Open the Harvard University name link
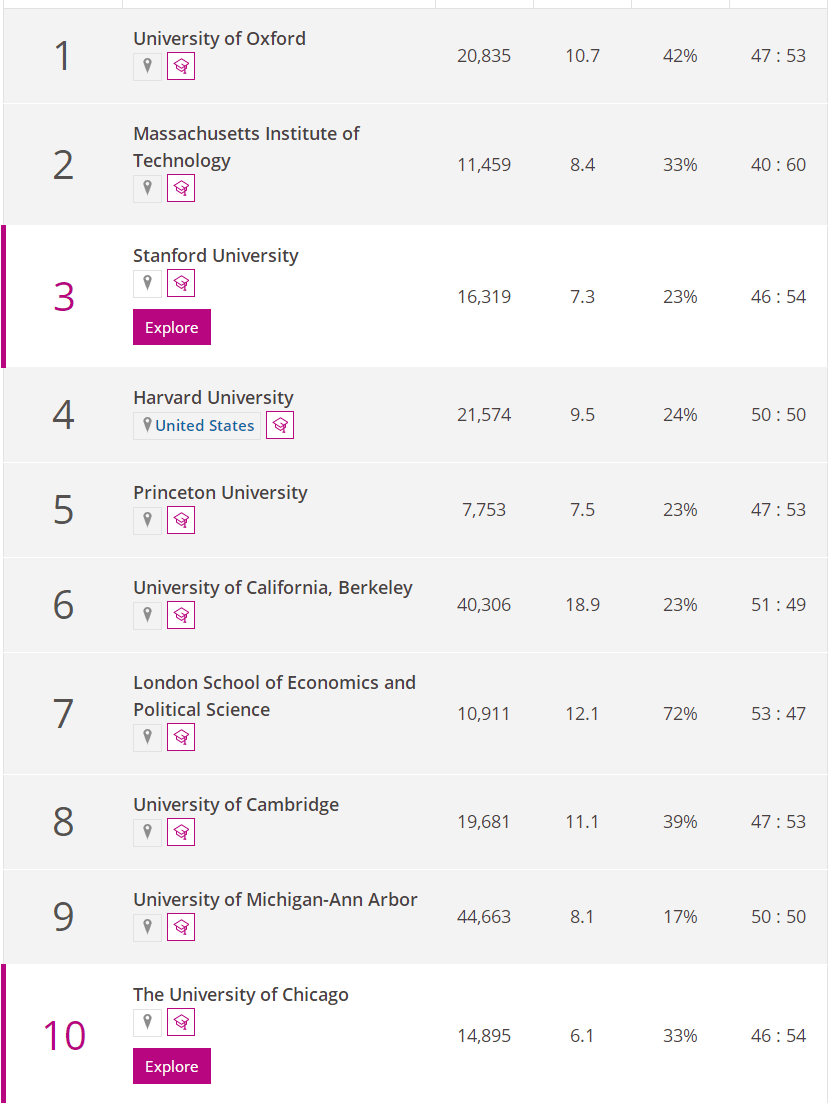The height and width of the screenshot is (1103, 835). pos(213,398)
